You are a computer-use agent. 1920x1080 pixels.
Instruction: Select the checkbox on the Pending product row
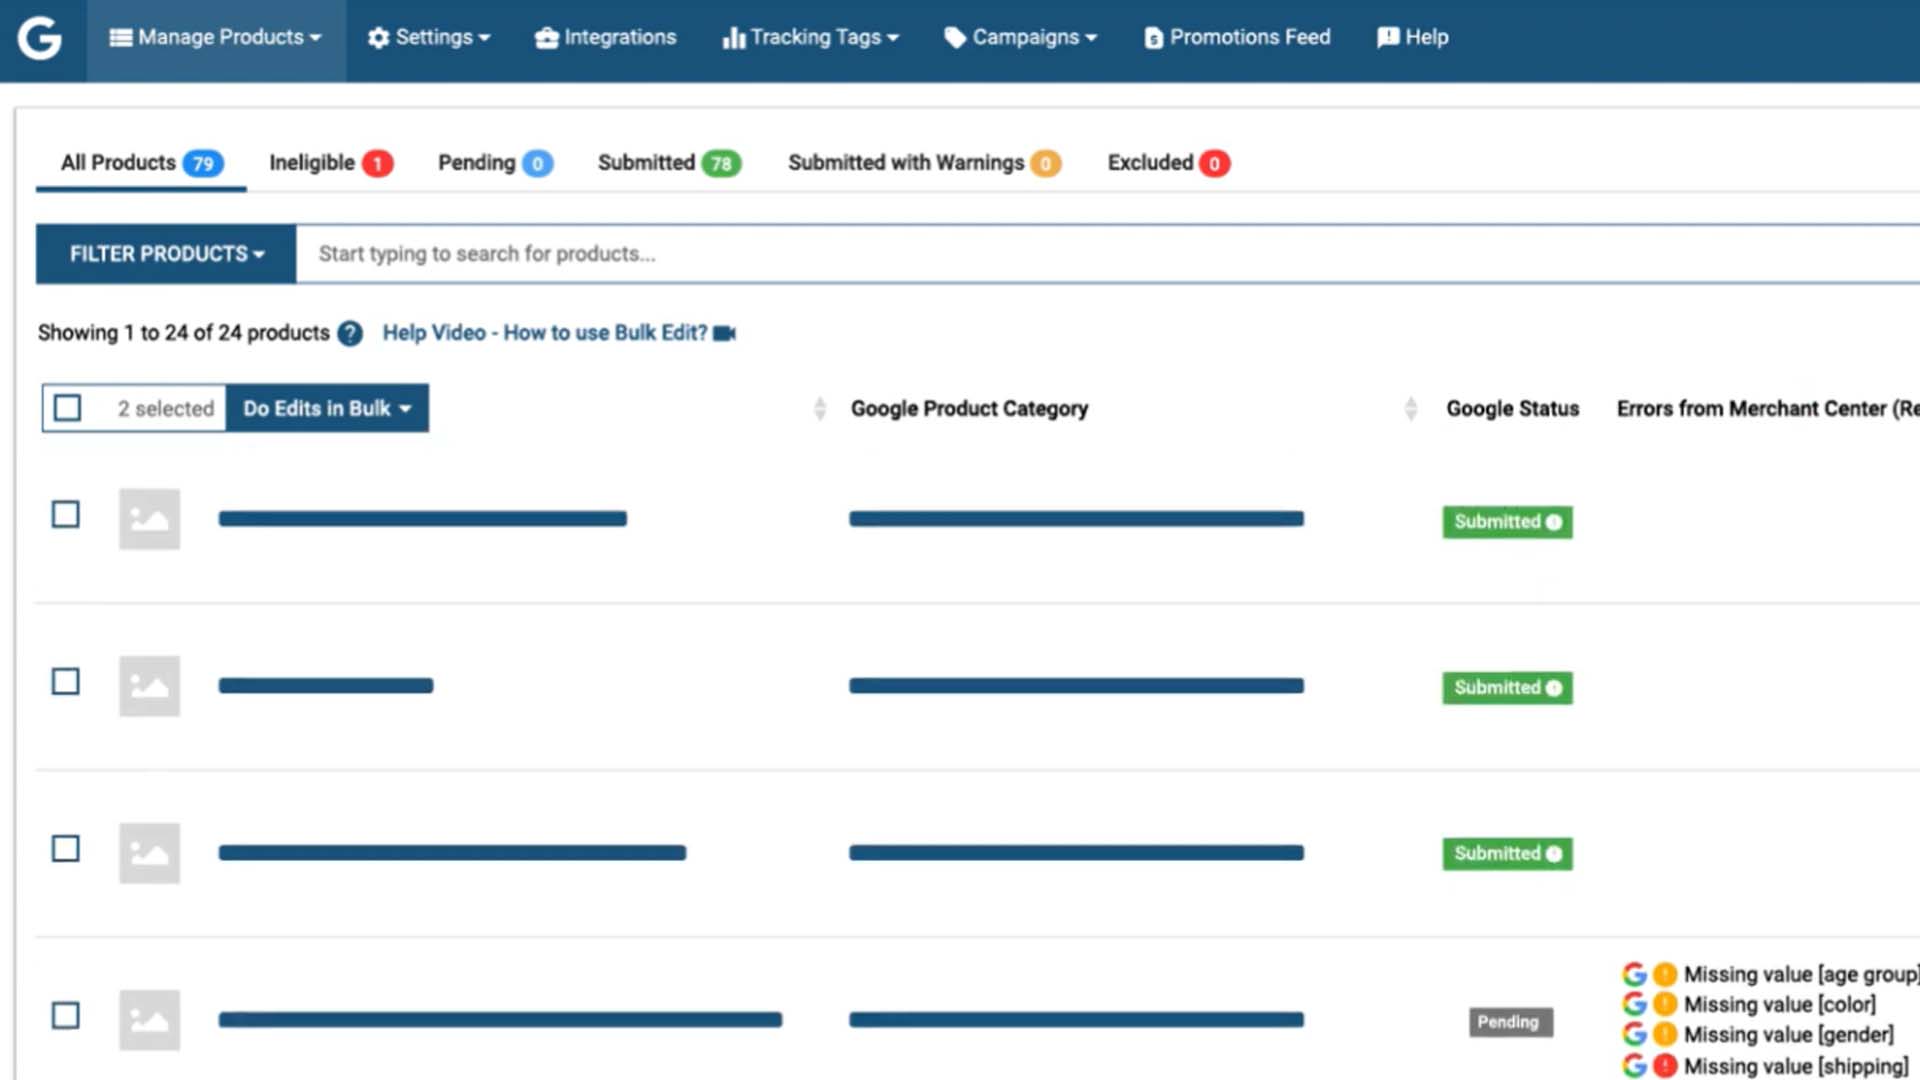[x=66, y=1015]
